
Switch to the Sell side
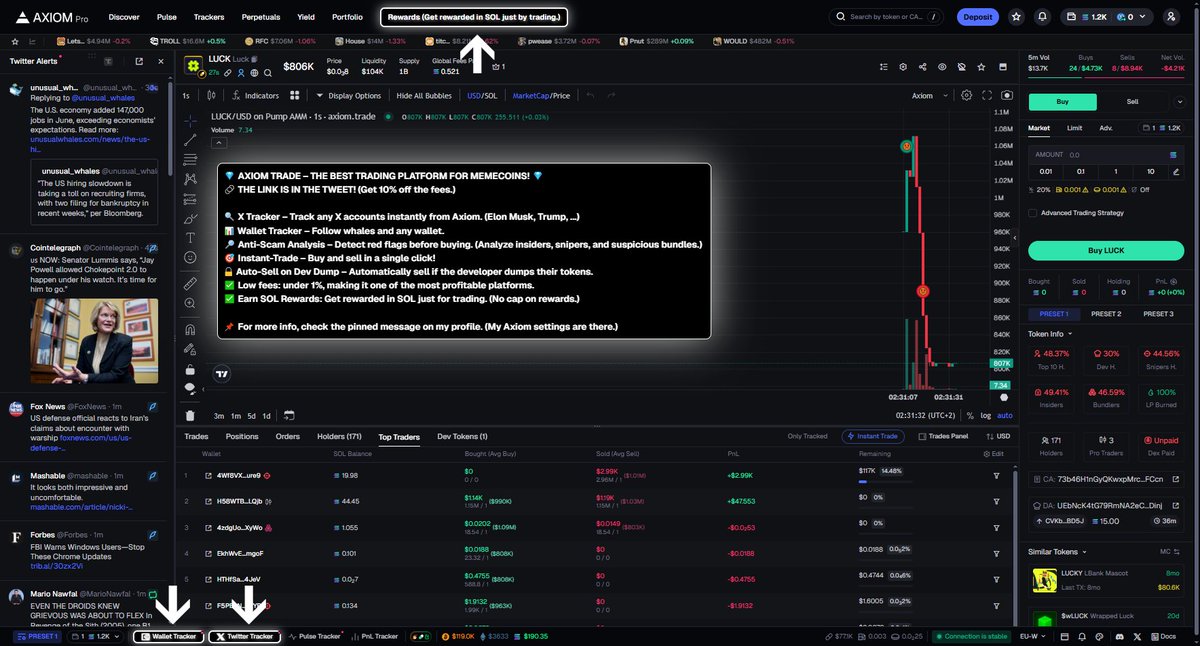click(x=1133, y=101)
